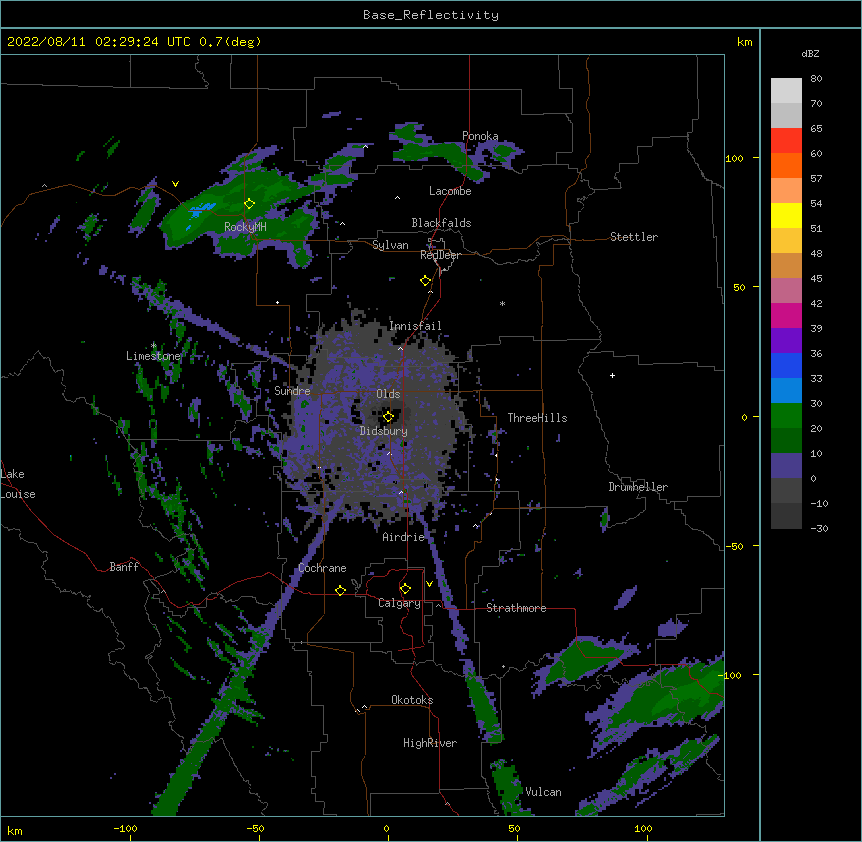Pick the bright green 20–30 dBZ swatch
The height and width of the screenshot is (842, 862).
(786, 416)
